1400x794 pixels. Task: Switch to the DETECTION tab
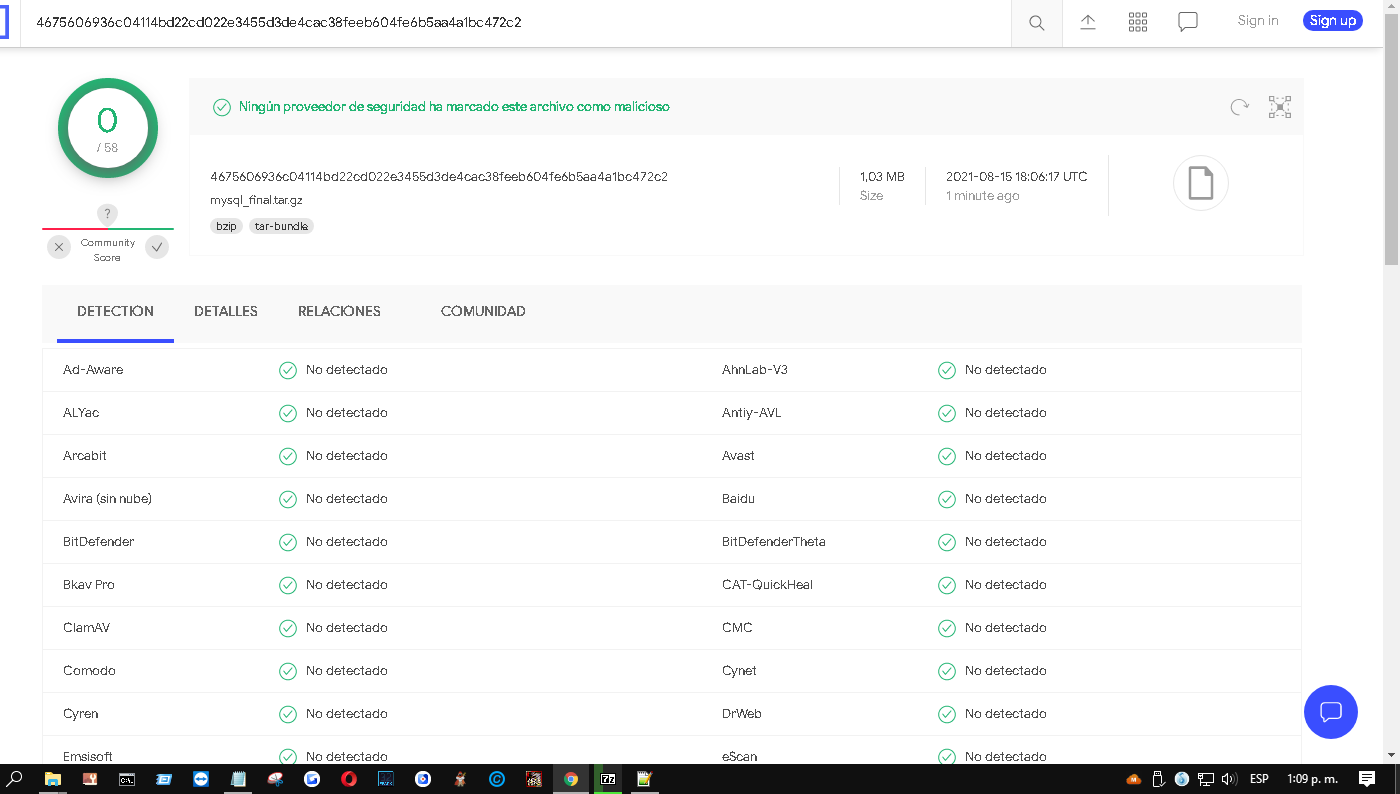[115, 311]
